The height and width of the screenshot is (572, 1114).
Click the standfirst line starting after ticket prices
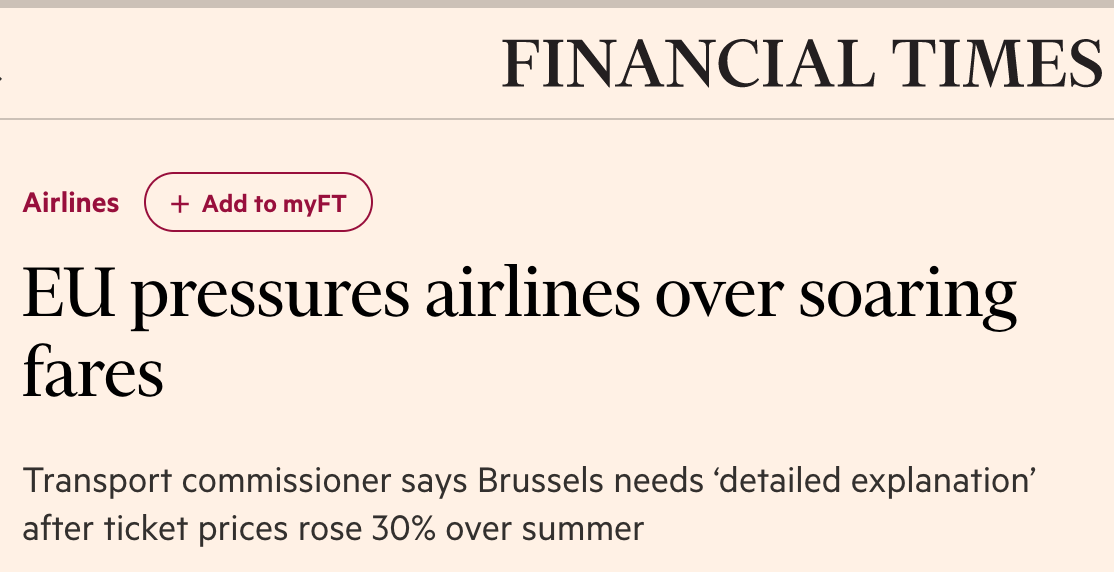pos(333,529)
